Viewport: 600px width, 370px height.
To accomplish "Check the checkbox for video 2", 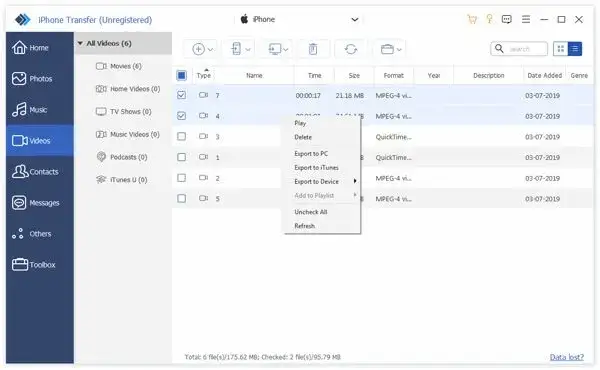I will pos(181,178).
